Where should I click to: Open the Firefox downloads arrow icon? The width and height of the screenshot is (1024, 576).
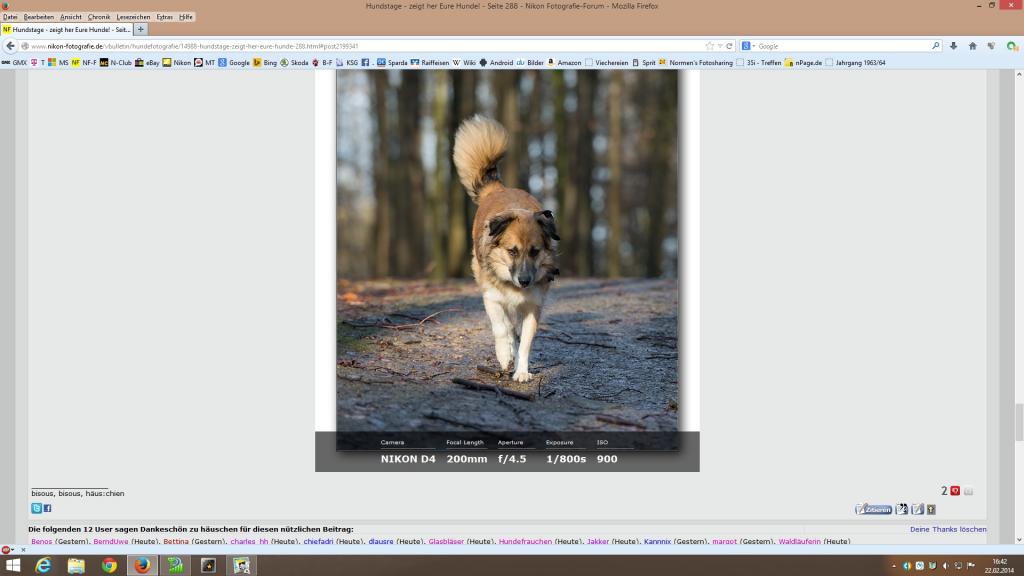tap(953, 46)
